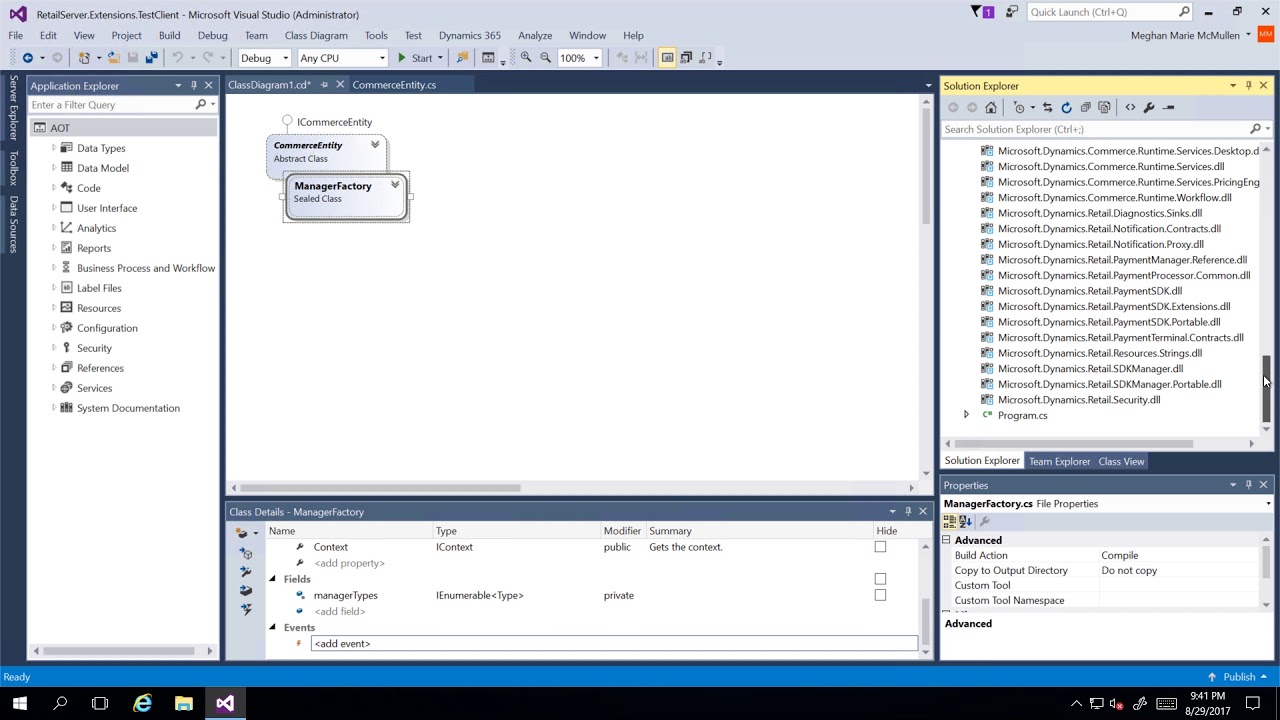Click the Refresh icon in Solution Explorer
The height and width of the screenshot is (720, 1280).
coord(1066,107)
